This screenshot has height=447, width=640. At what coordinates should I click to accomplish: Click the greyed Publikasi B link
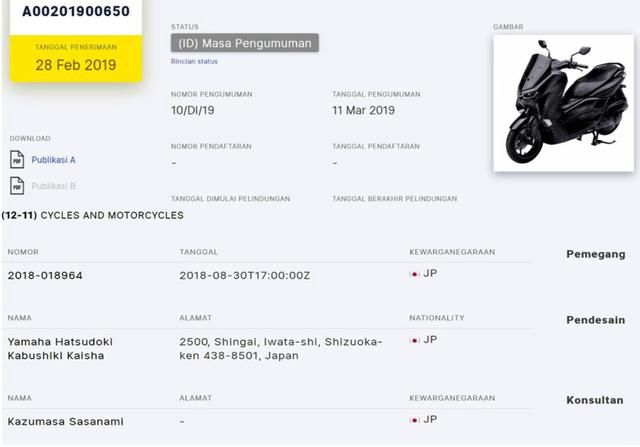pyautogui.click(x=53, y=186)
